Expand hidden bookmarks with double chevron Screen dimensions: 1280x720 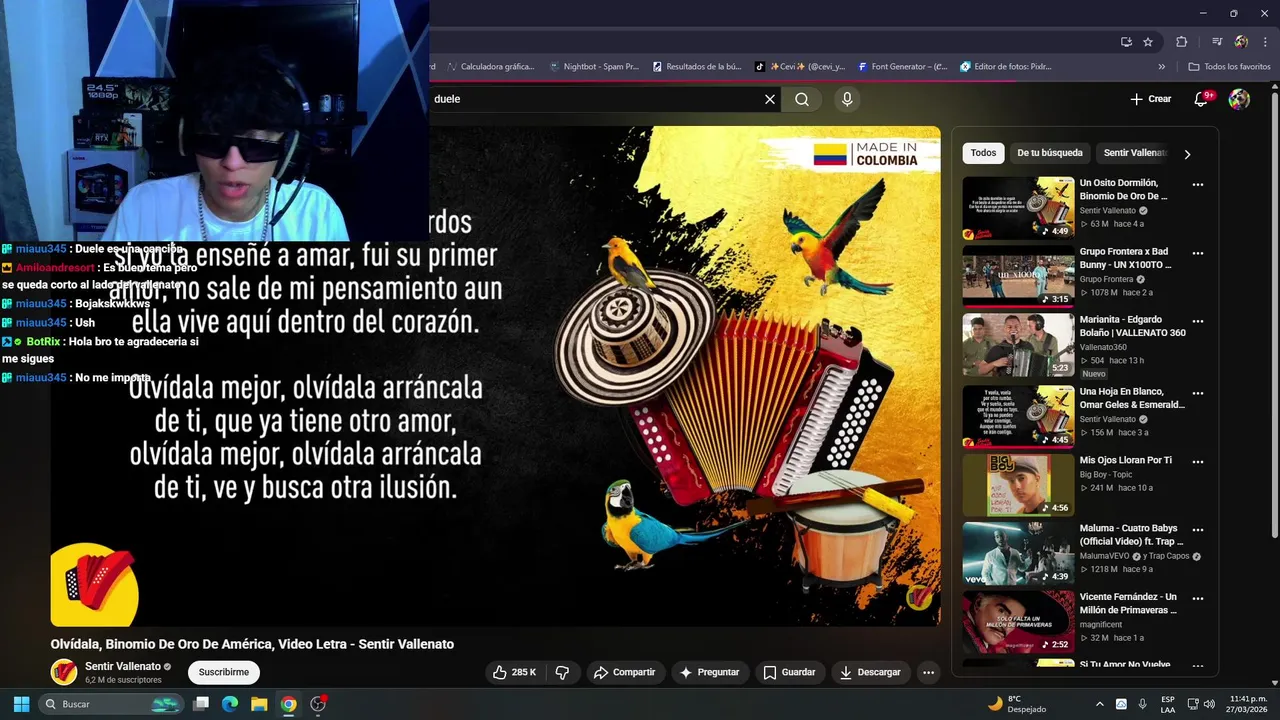point(1161,67)
